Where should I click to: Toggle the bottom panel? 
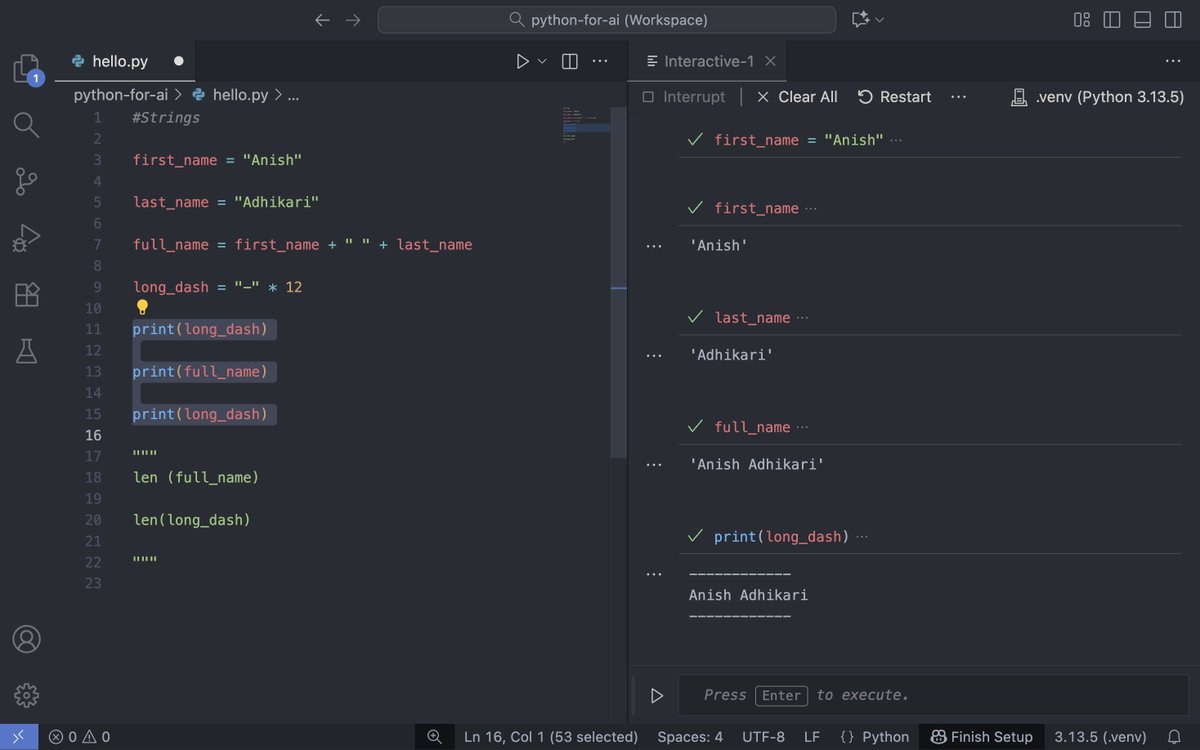pyautogui.click(x=1143, y=20)
